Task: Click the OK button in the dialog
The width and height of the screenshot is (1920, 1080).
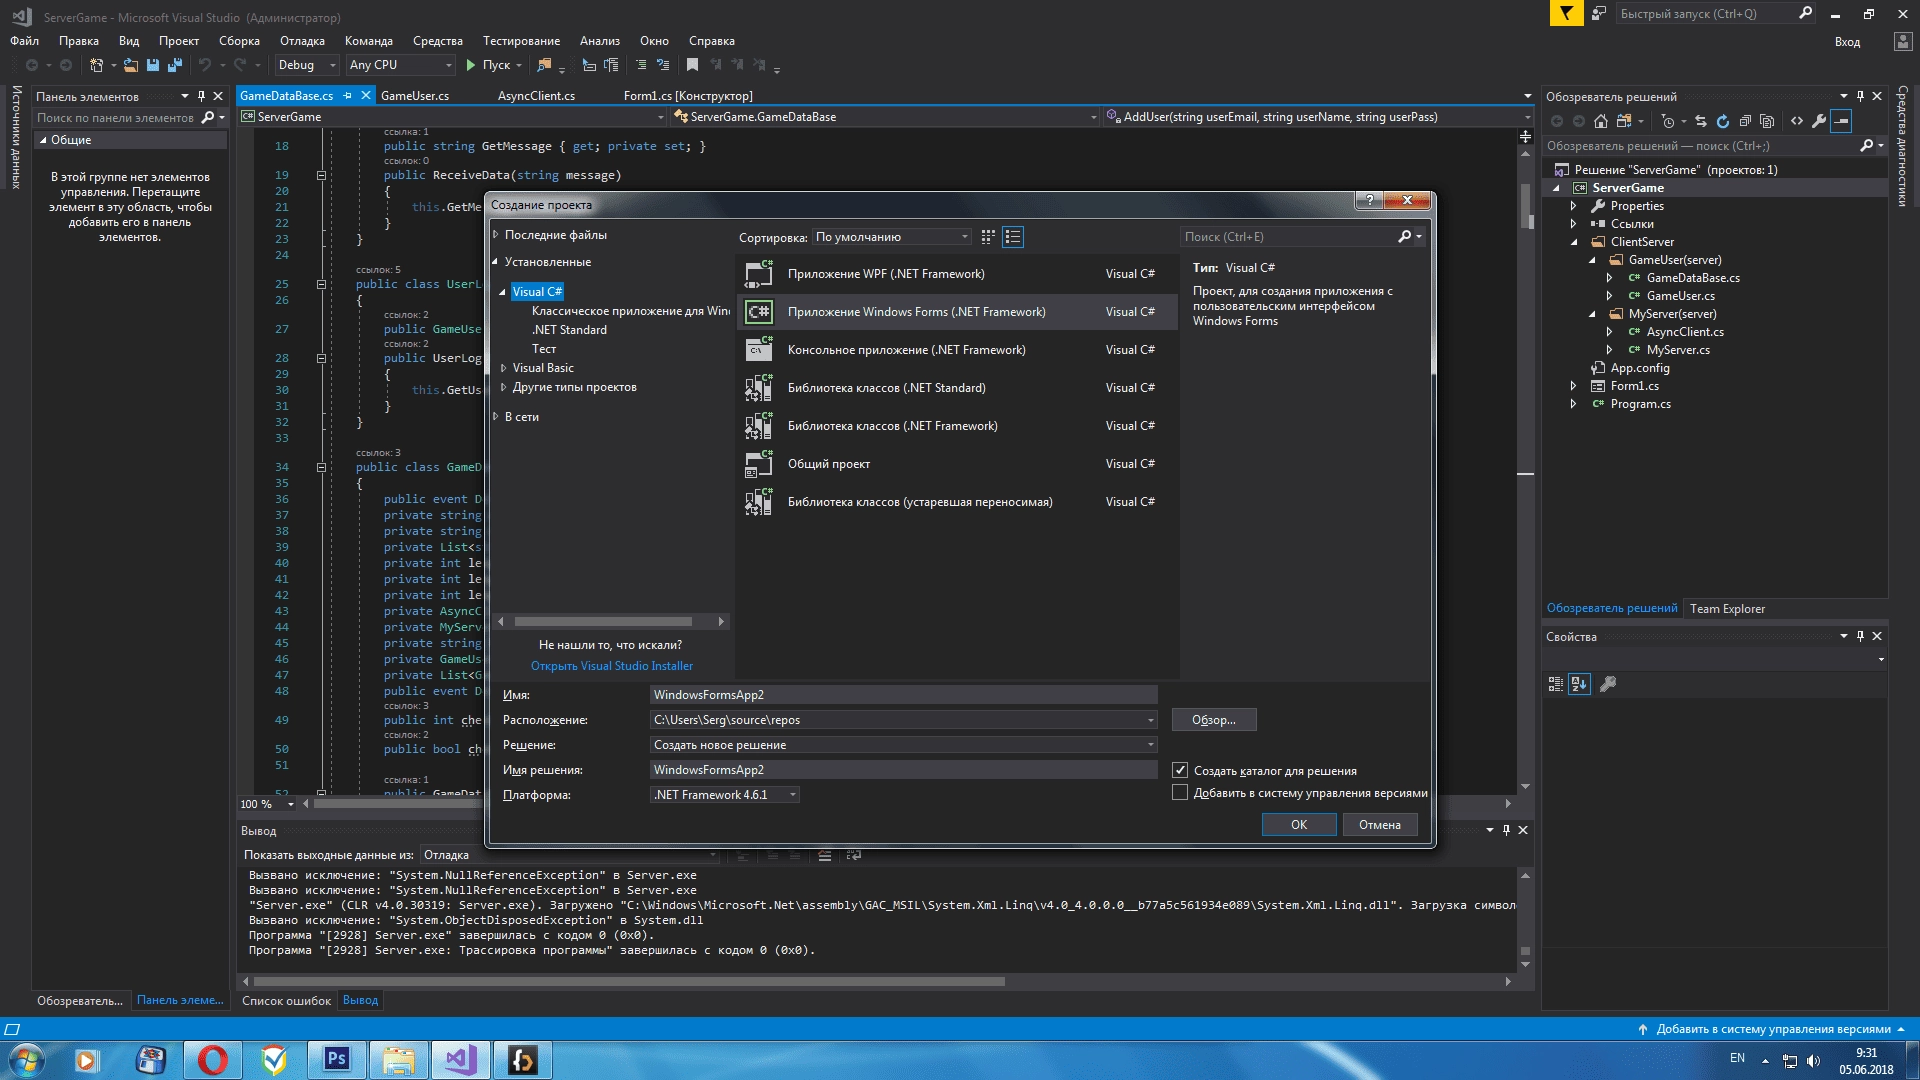Action: pos(1299,825)
